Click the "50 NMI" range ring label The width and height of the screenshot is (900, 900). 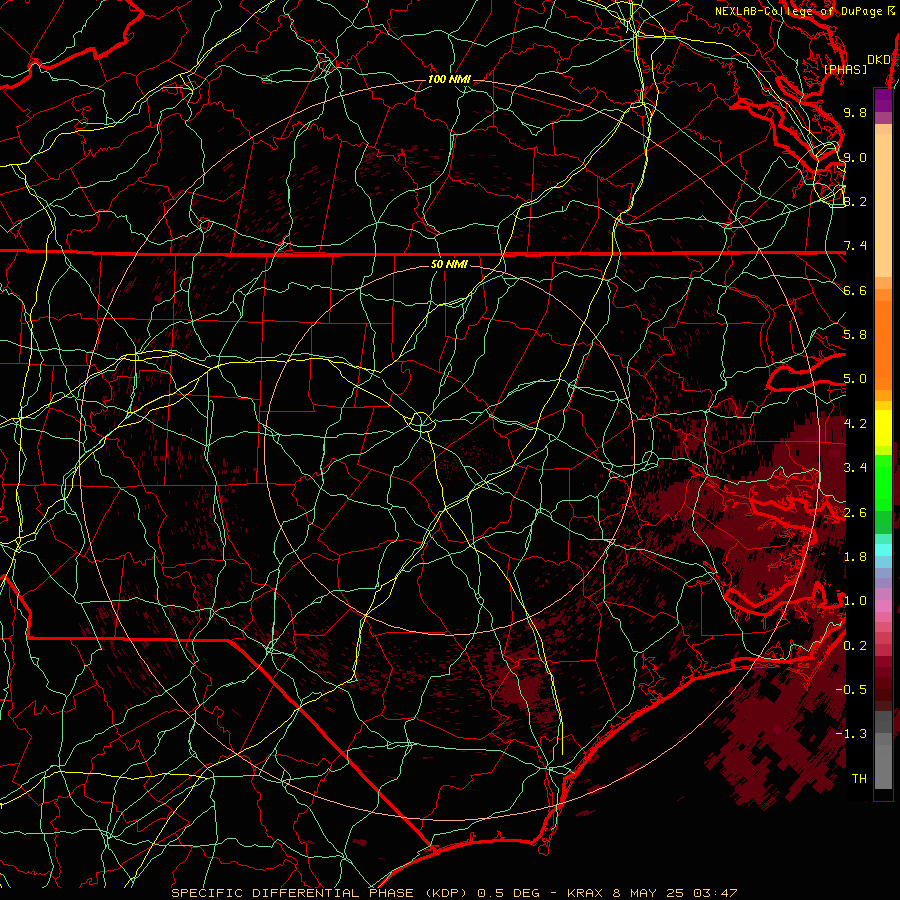click(449, 264)
